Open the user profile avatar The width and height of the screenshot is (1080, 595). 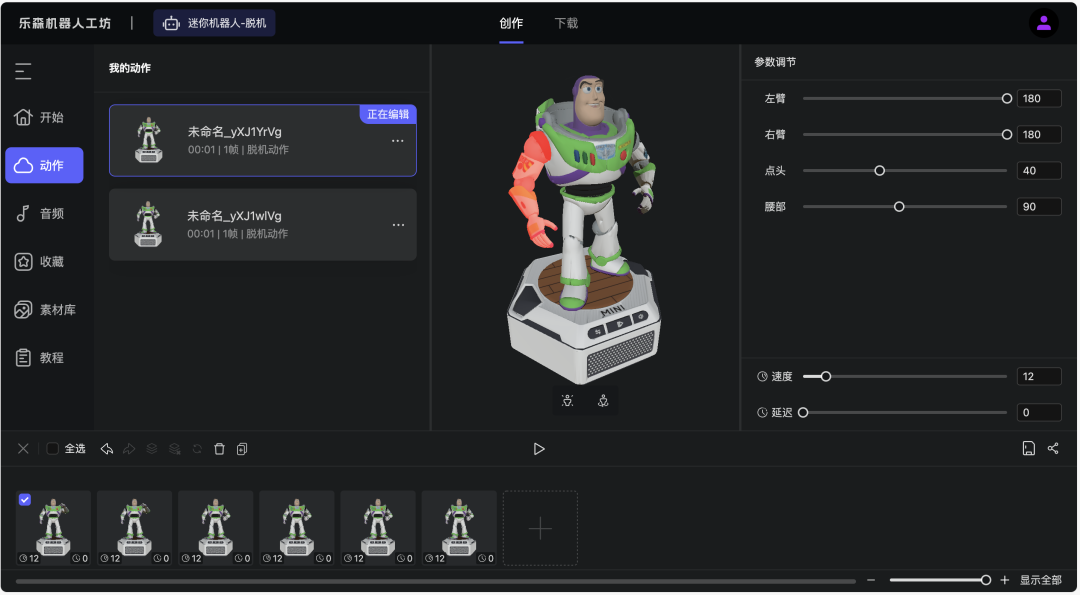[1043, 23]
